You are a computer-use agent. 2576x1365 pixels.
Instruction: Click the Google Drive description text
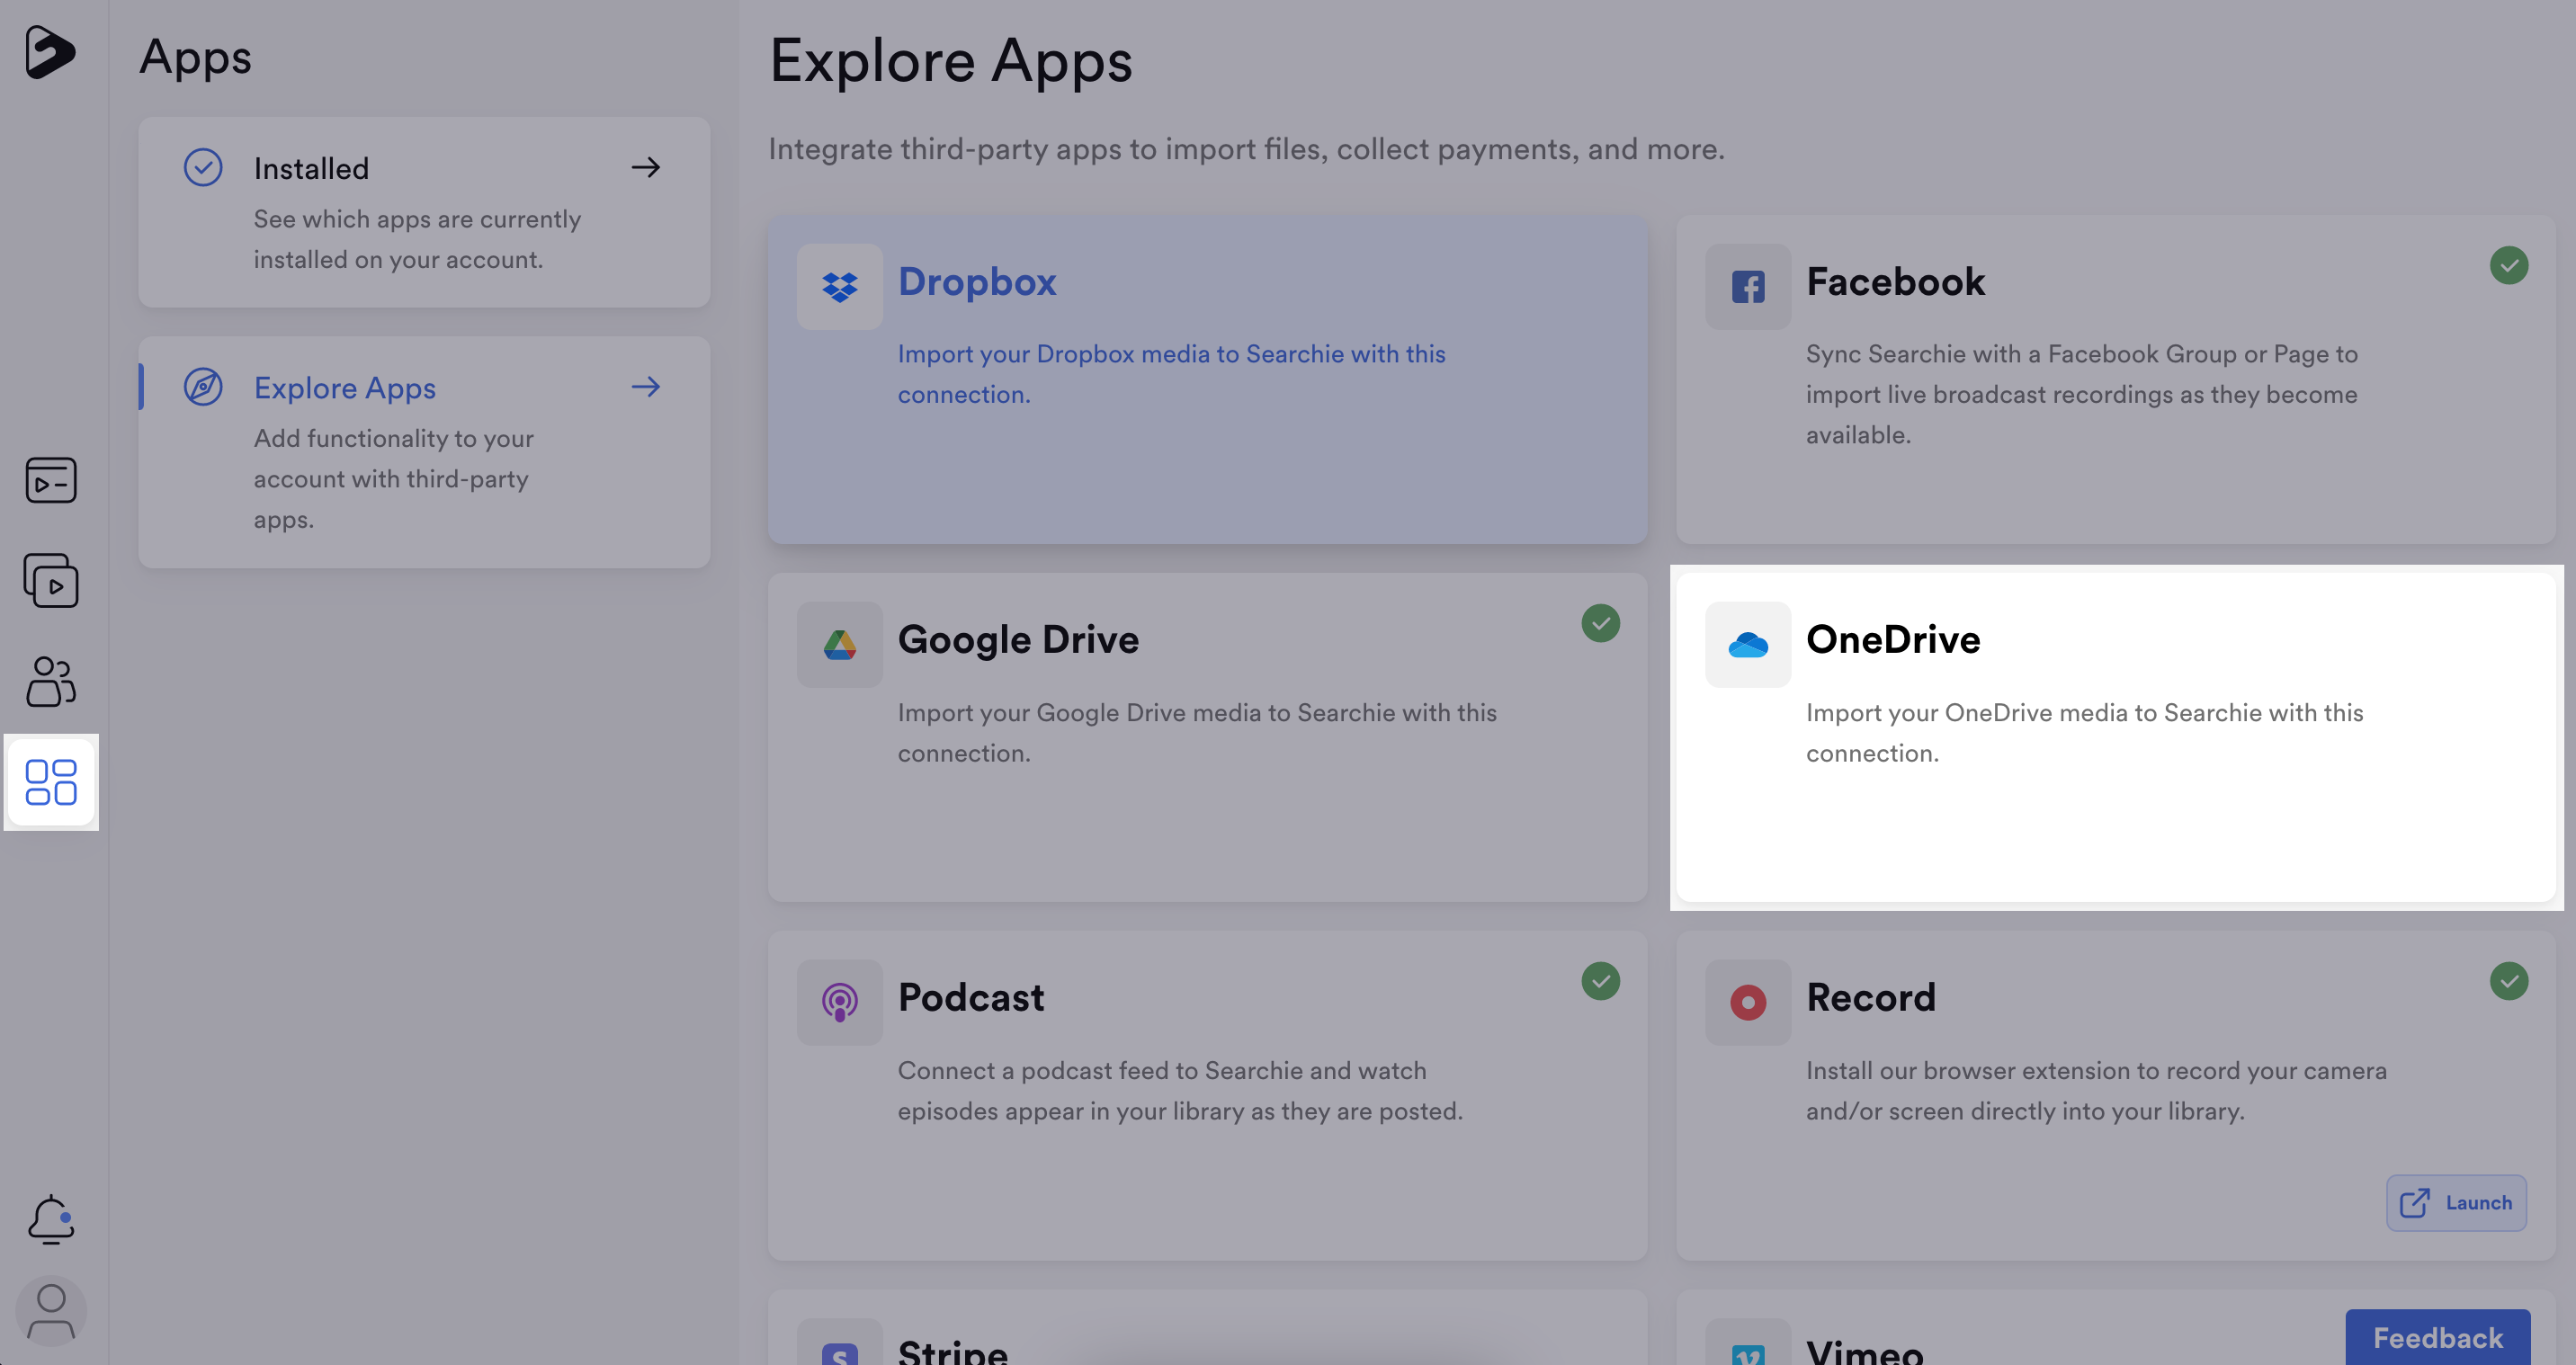coord(1197,733)
